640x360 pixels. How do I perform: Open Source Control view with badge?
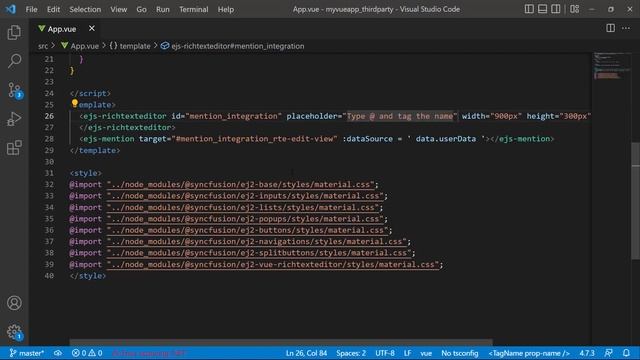pyautogui.click(x=14, y=90)
